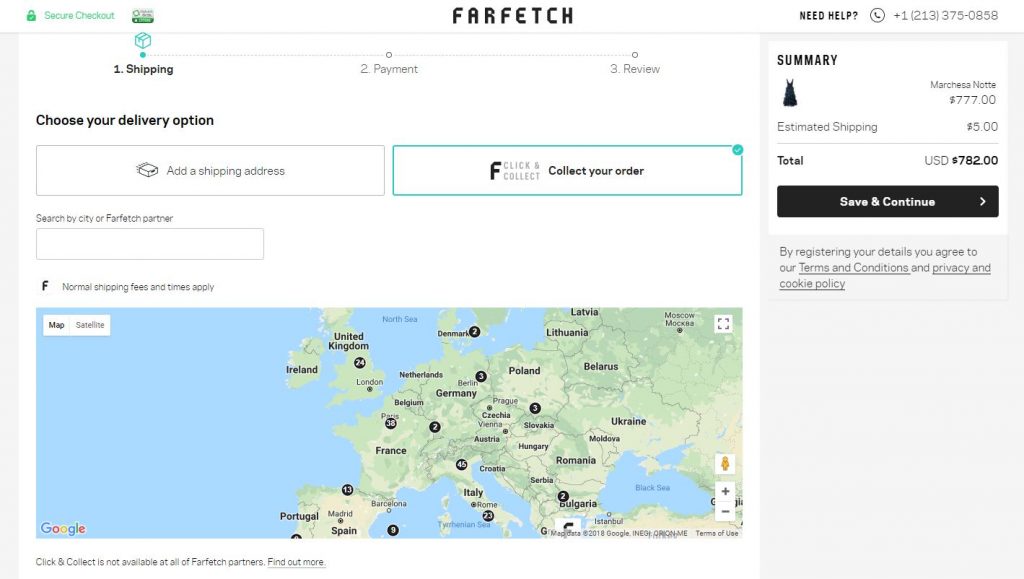
Task: Go to step 2. Payment
Action: pos(389,69)
